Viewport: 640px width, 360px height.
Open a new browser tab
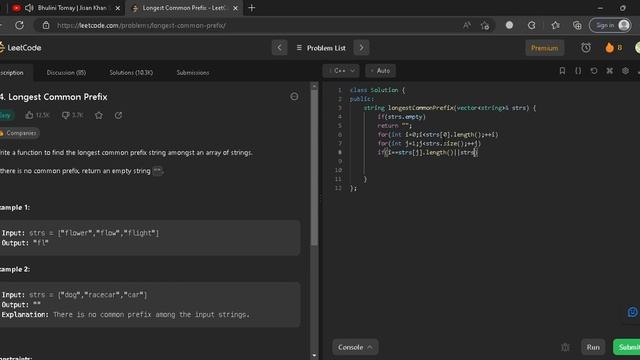click(x=252, y=8)
